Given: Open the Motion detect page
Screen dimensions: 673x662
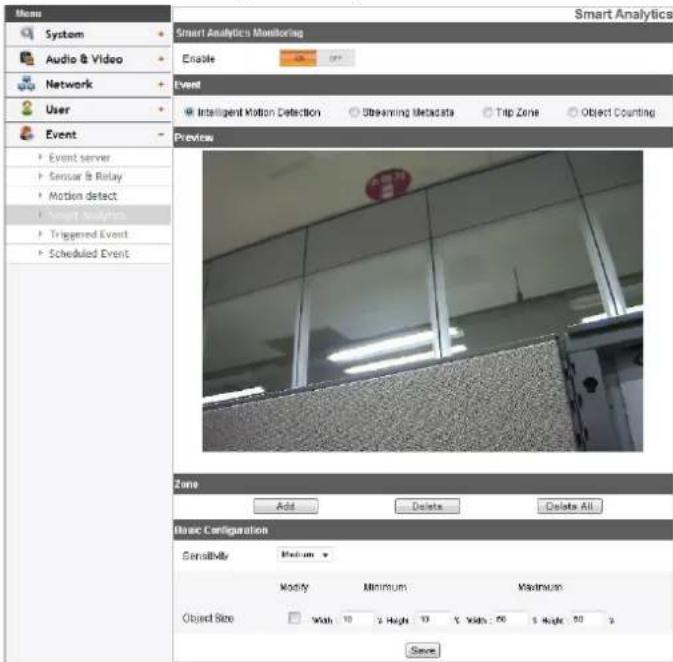Looking at the screenshot, I should click(x=82, y=196).
